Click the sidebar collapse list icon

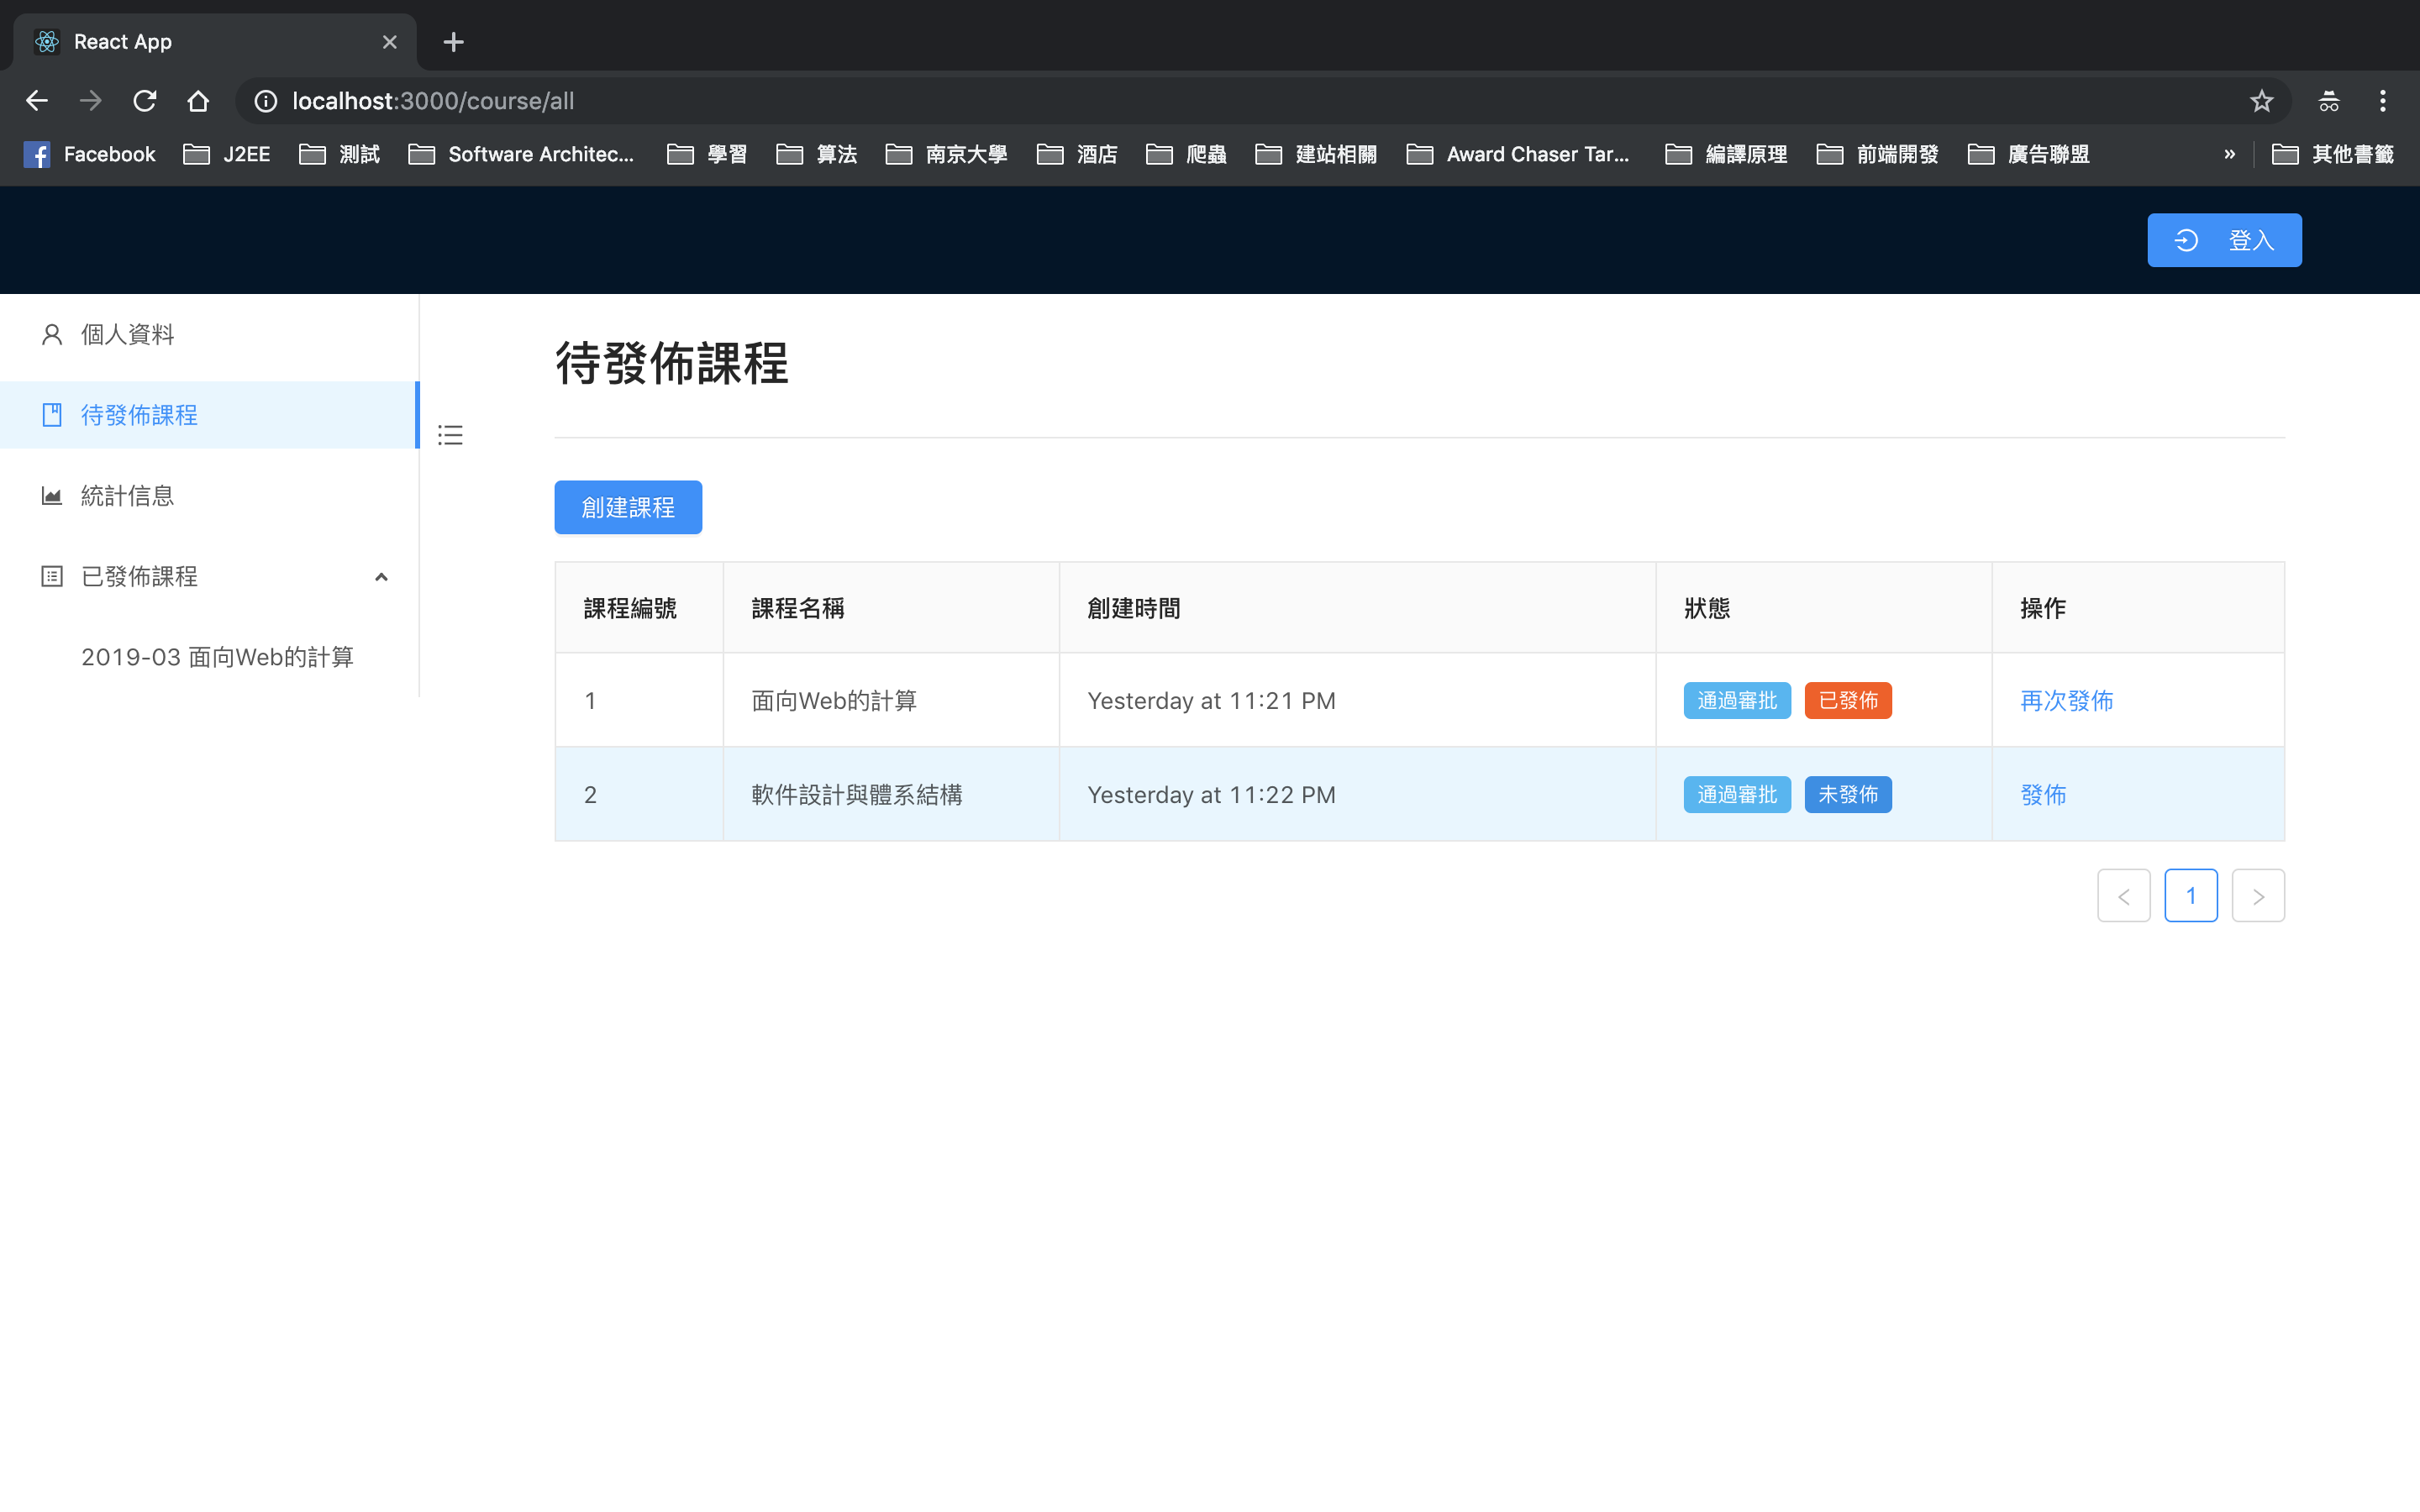point(450,435)
